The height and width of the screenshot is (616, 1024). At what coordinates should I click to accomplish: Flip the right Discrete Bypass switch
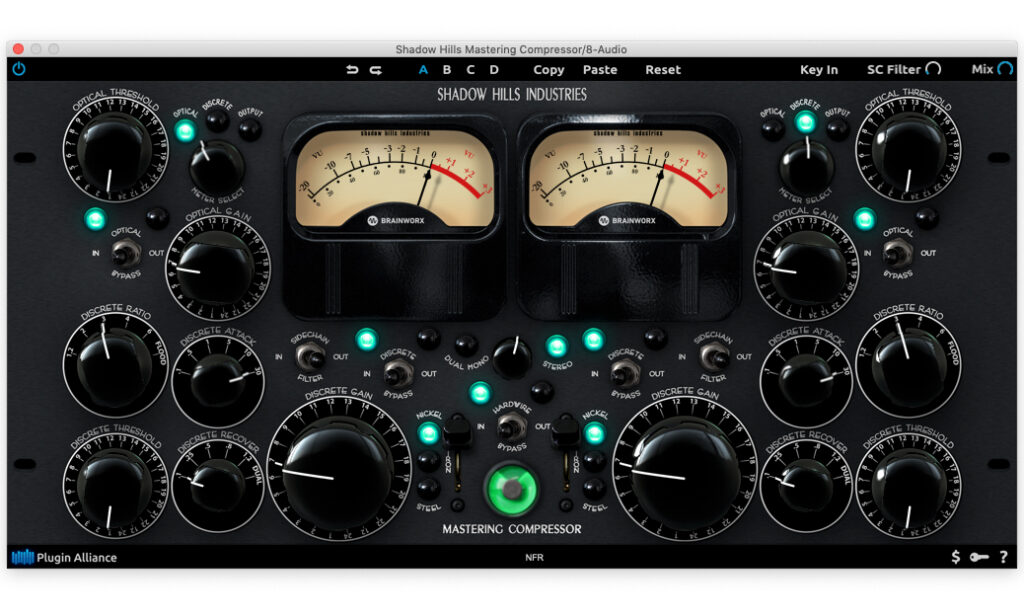coord(625,374)
